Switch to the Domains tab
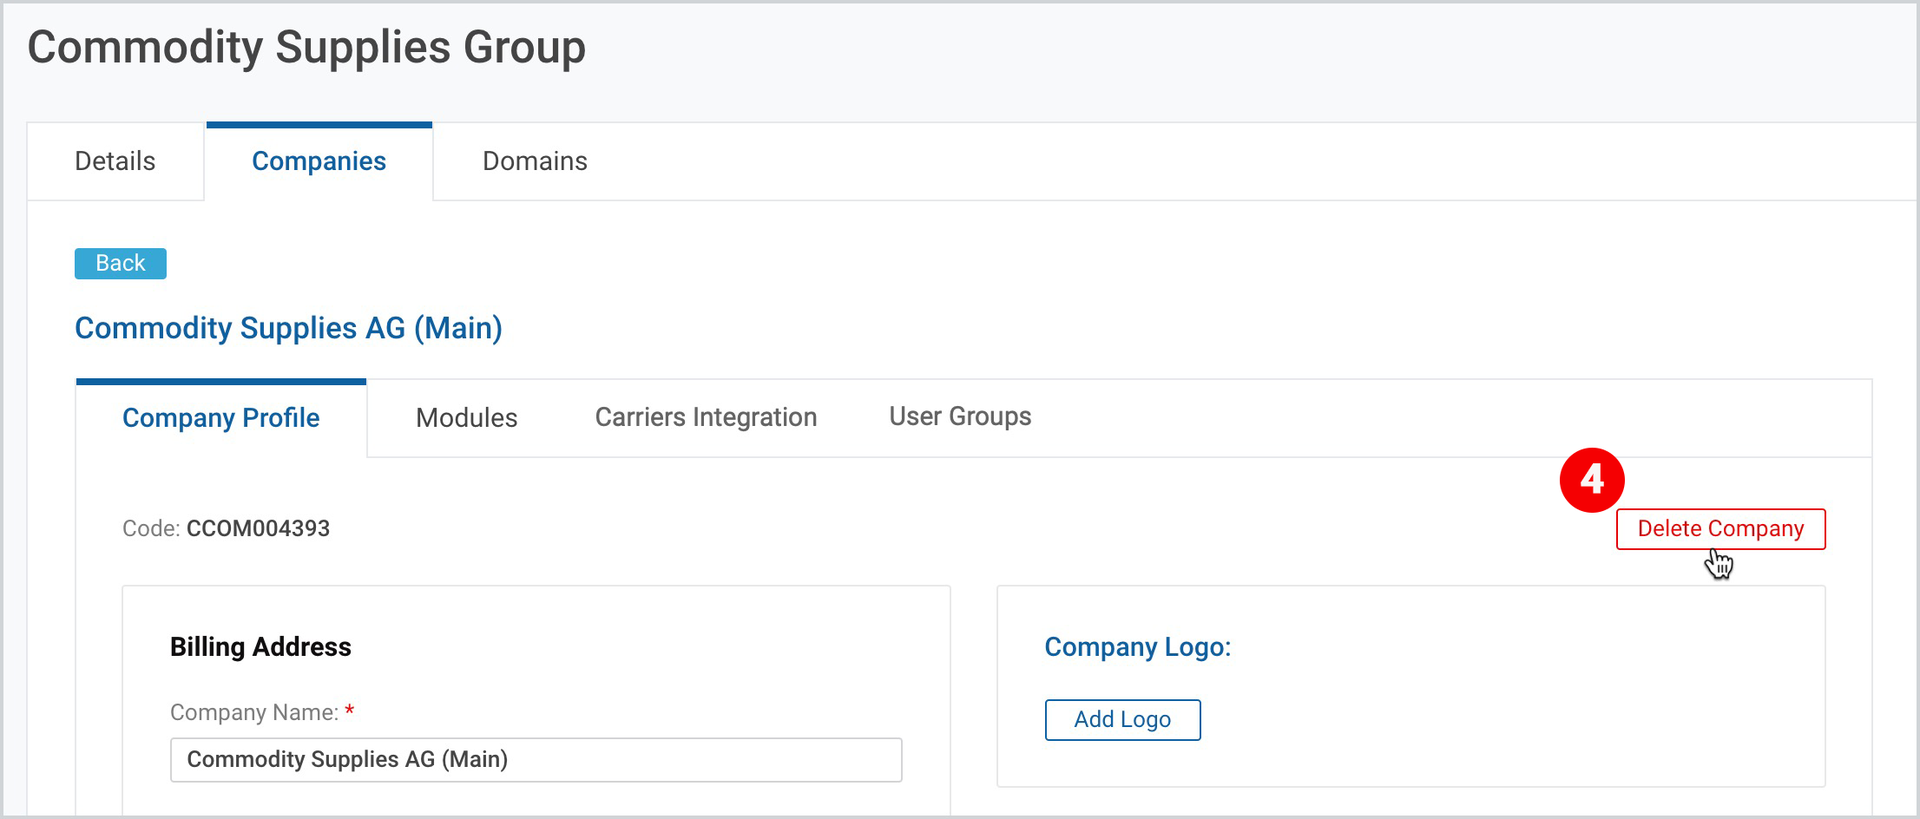This screenshot has height=819, width=1920. coord(535,161)
